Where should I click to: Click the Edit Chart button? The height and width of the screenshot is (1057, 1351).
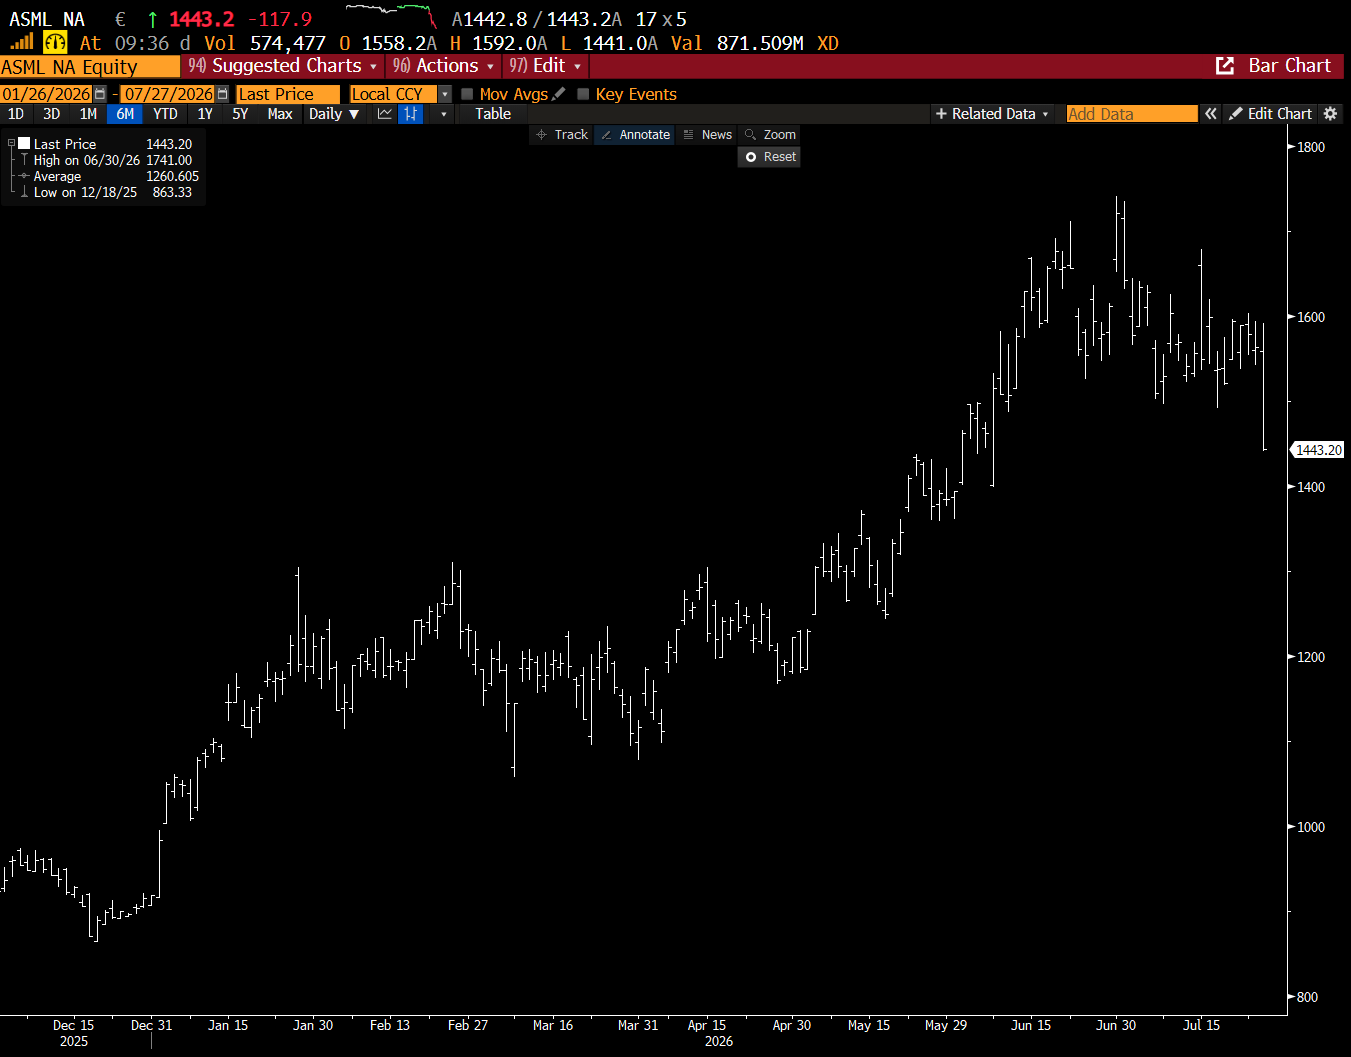[1270, 114]
